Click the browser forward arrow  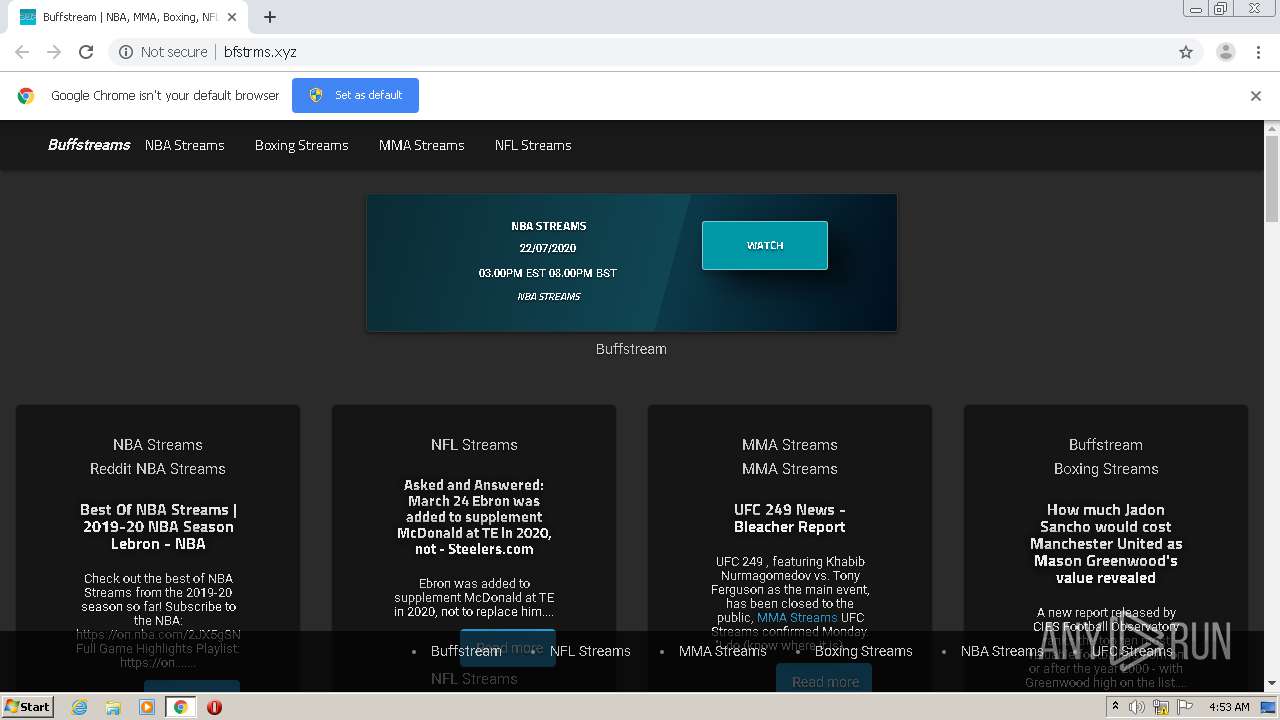pos(54,52)
